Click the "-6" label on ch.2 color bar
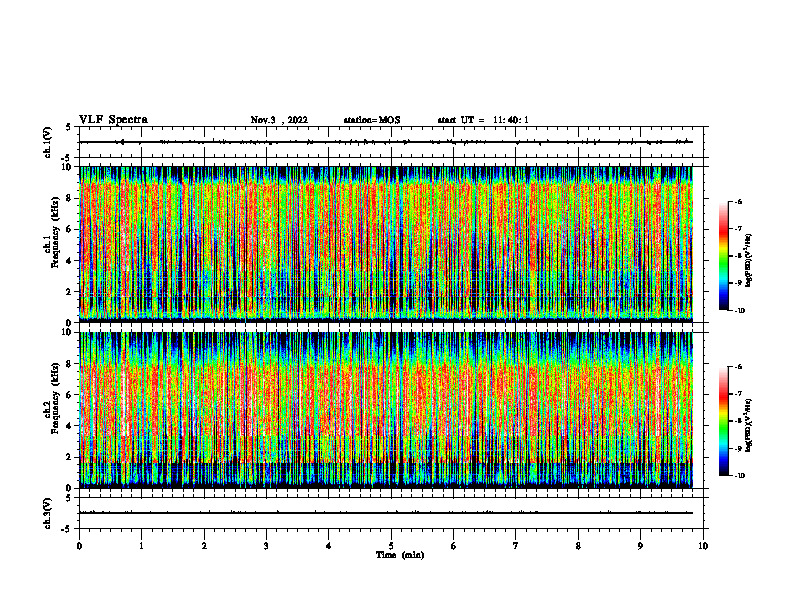Screen dimensions: 792x612 737,367
